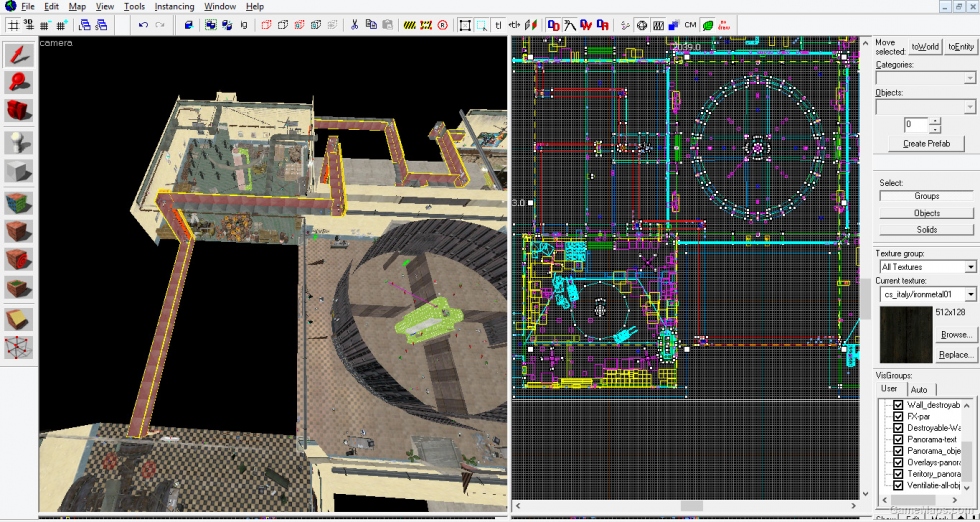Select the Selection tool (red arrow)
This screenshot has height=522, width=980.
(19, 54)
